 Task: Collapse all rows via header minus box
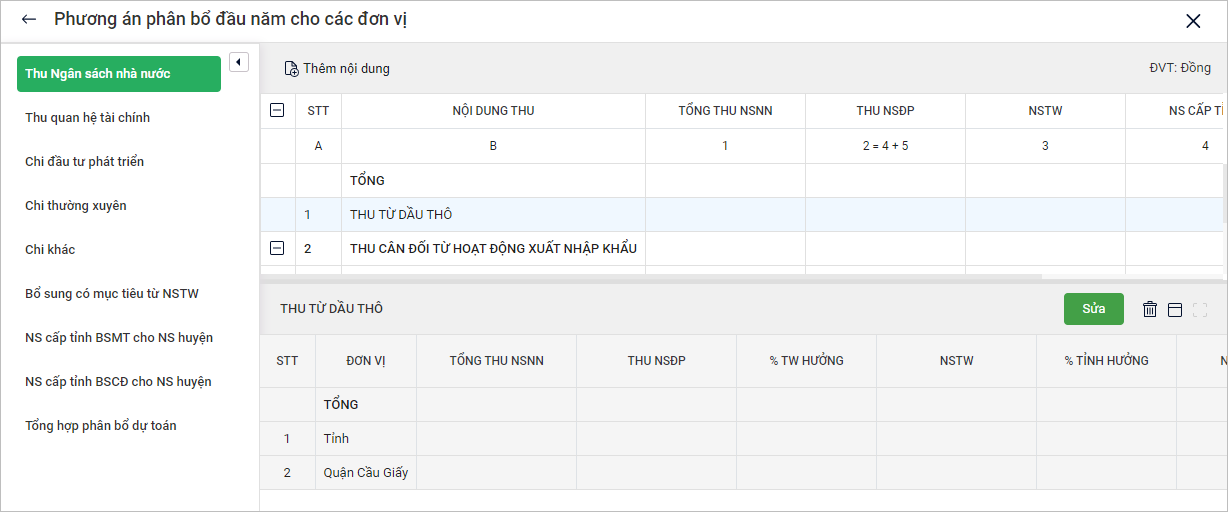click(x=277, y=111)
